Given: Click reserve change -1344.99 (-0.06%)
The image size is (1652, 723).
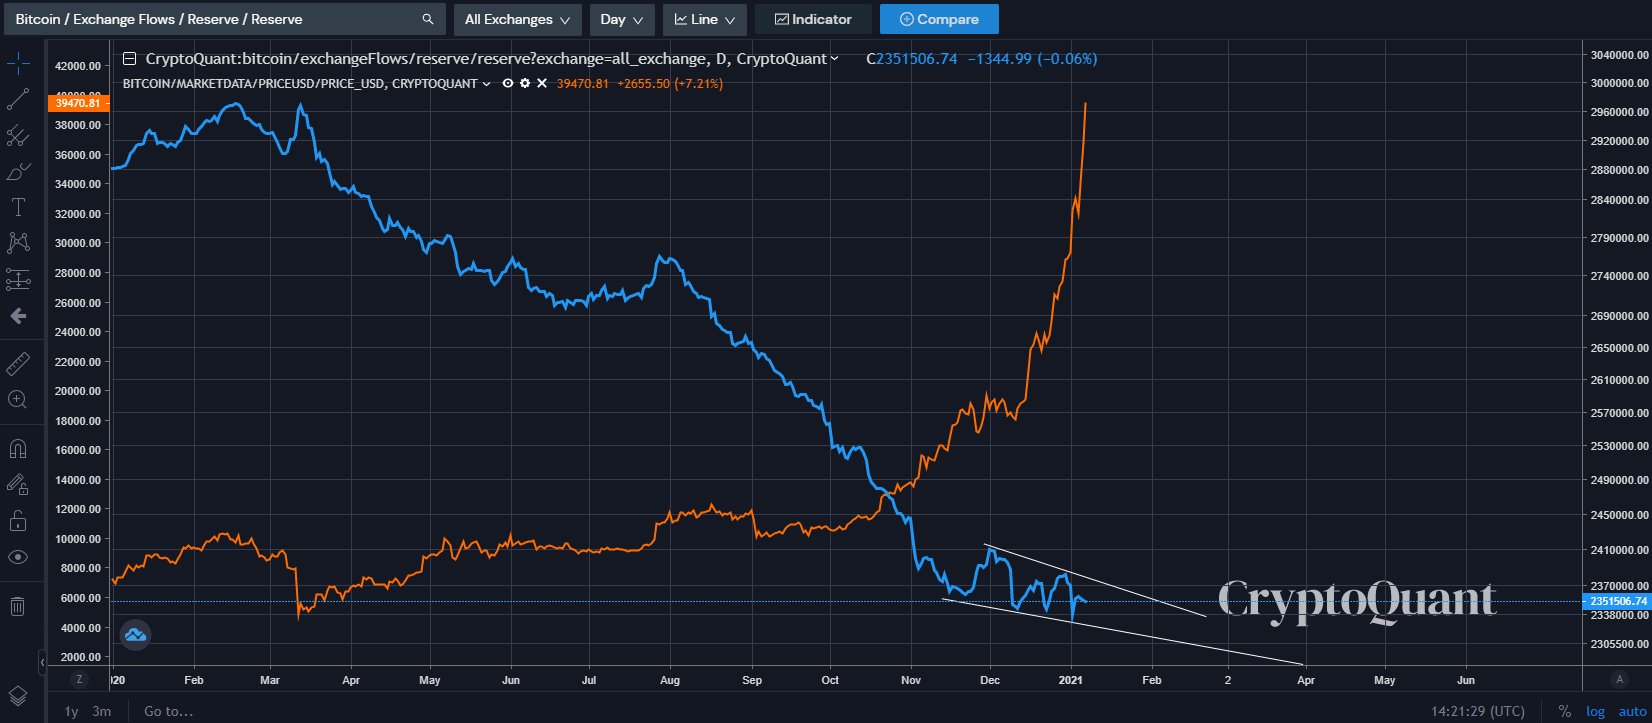Looking at the screenshot, I should pos(1032,59).
